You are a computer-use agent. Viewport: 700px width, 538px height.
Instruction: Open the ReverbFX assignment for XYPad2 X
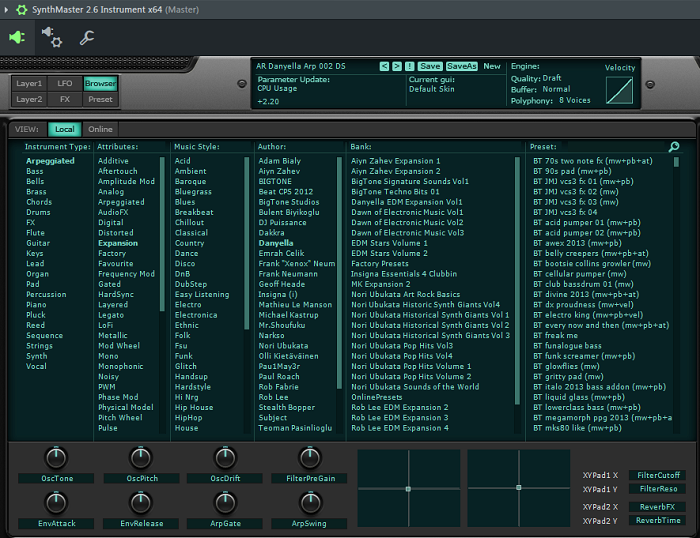click(658, 507)
